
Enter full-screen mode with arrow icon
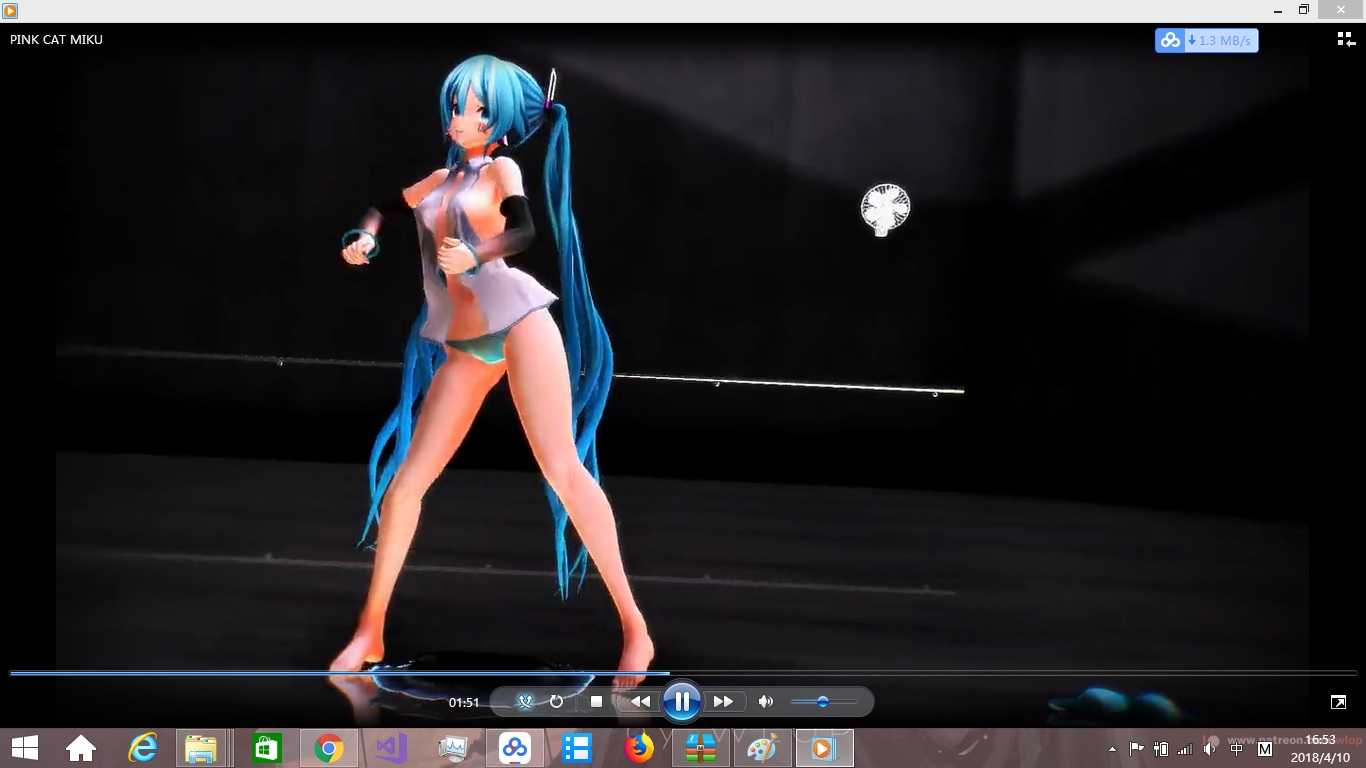coord(1338,702)
